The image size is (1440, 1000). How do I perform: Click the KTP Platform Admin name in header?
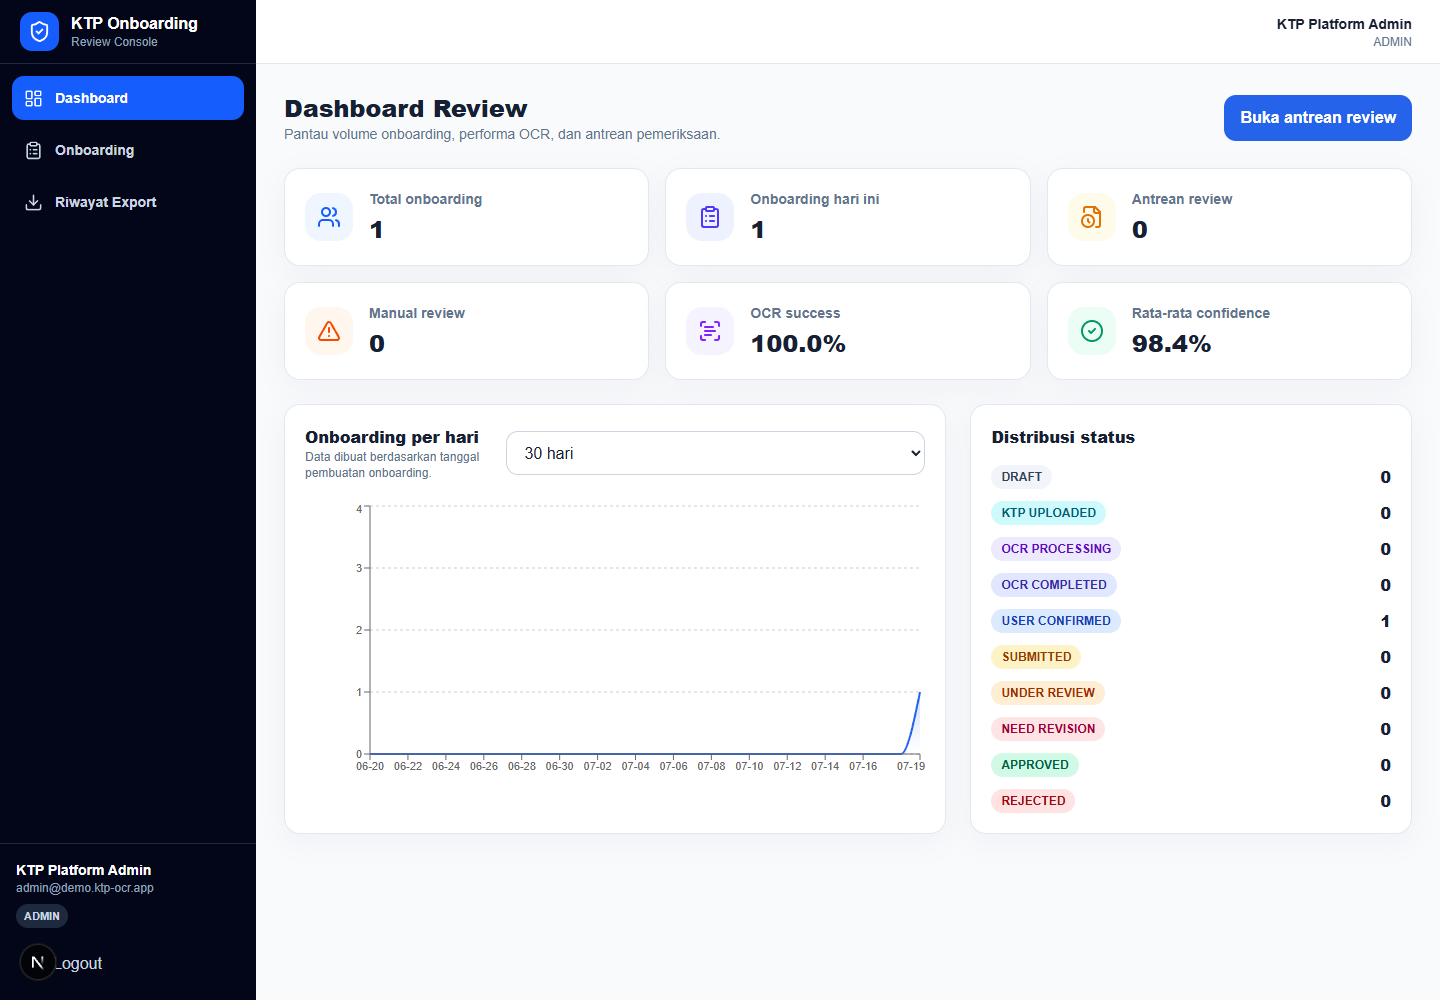coord(1344,24)
